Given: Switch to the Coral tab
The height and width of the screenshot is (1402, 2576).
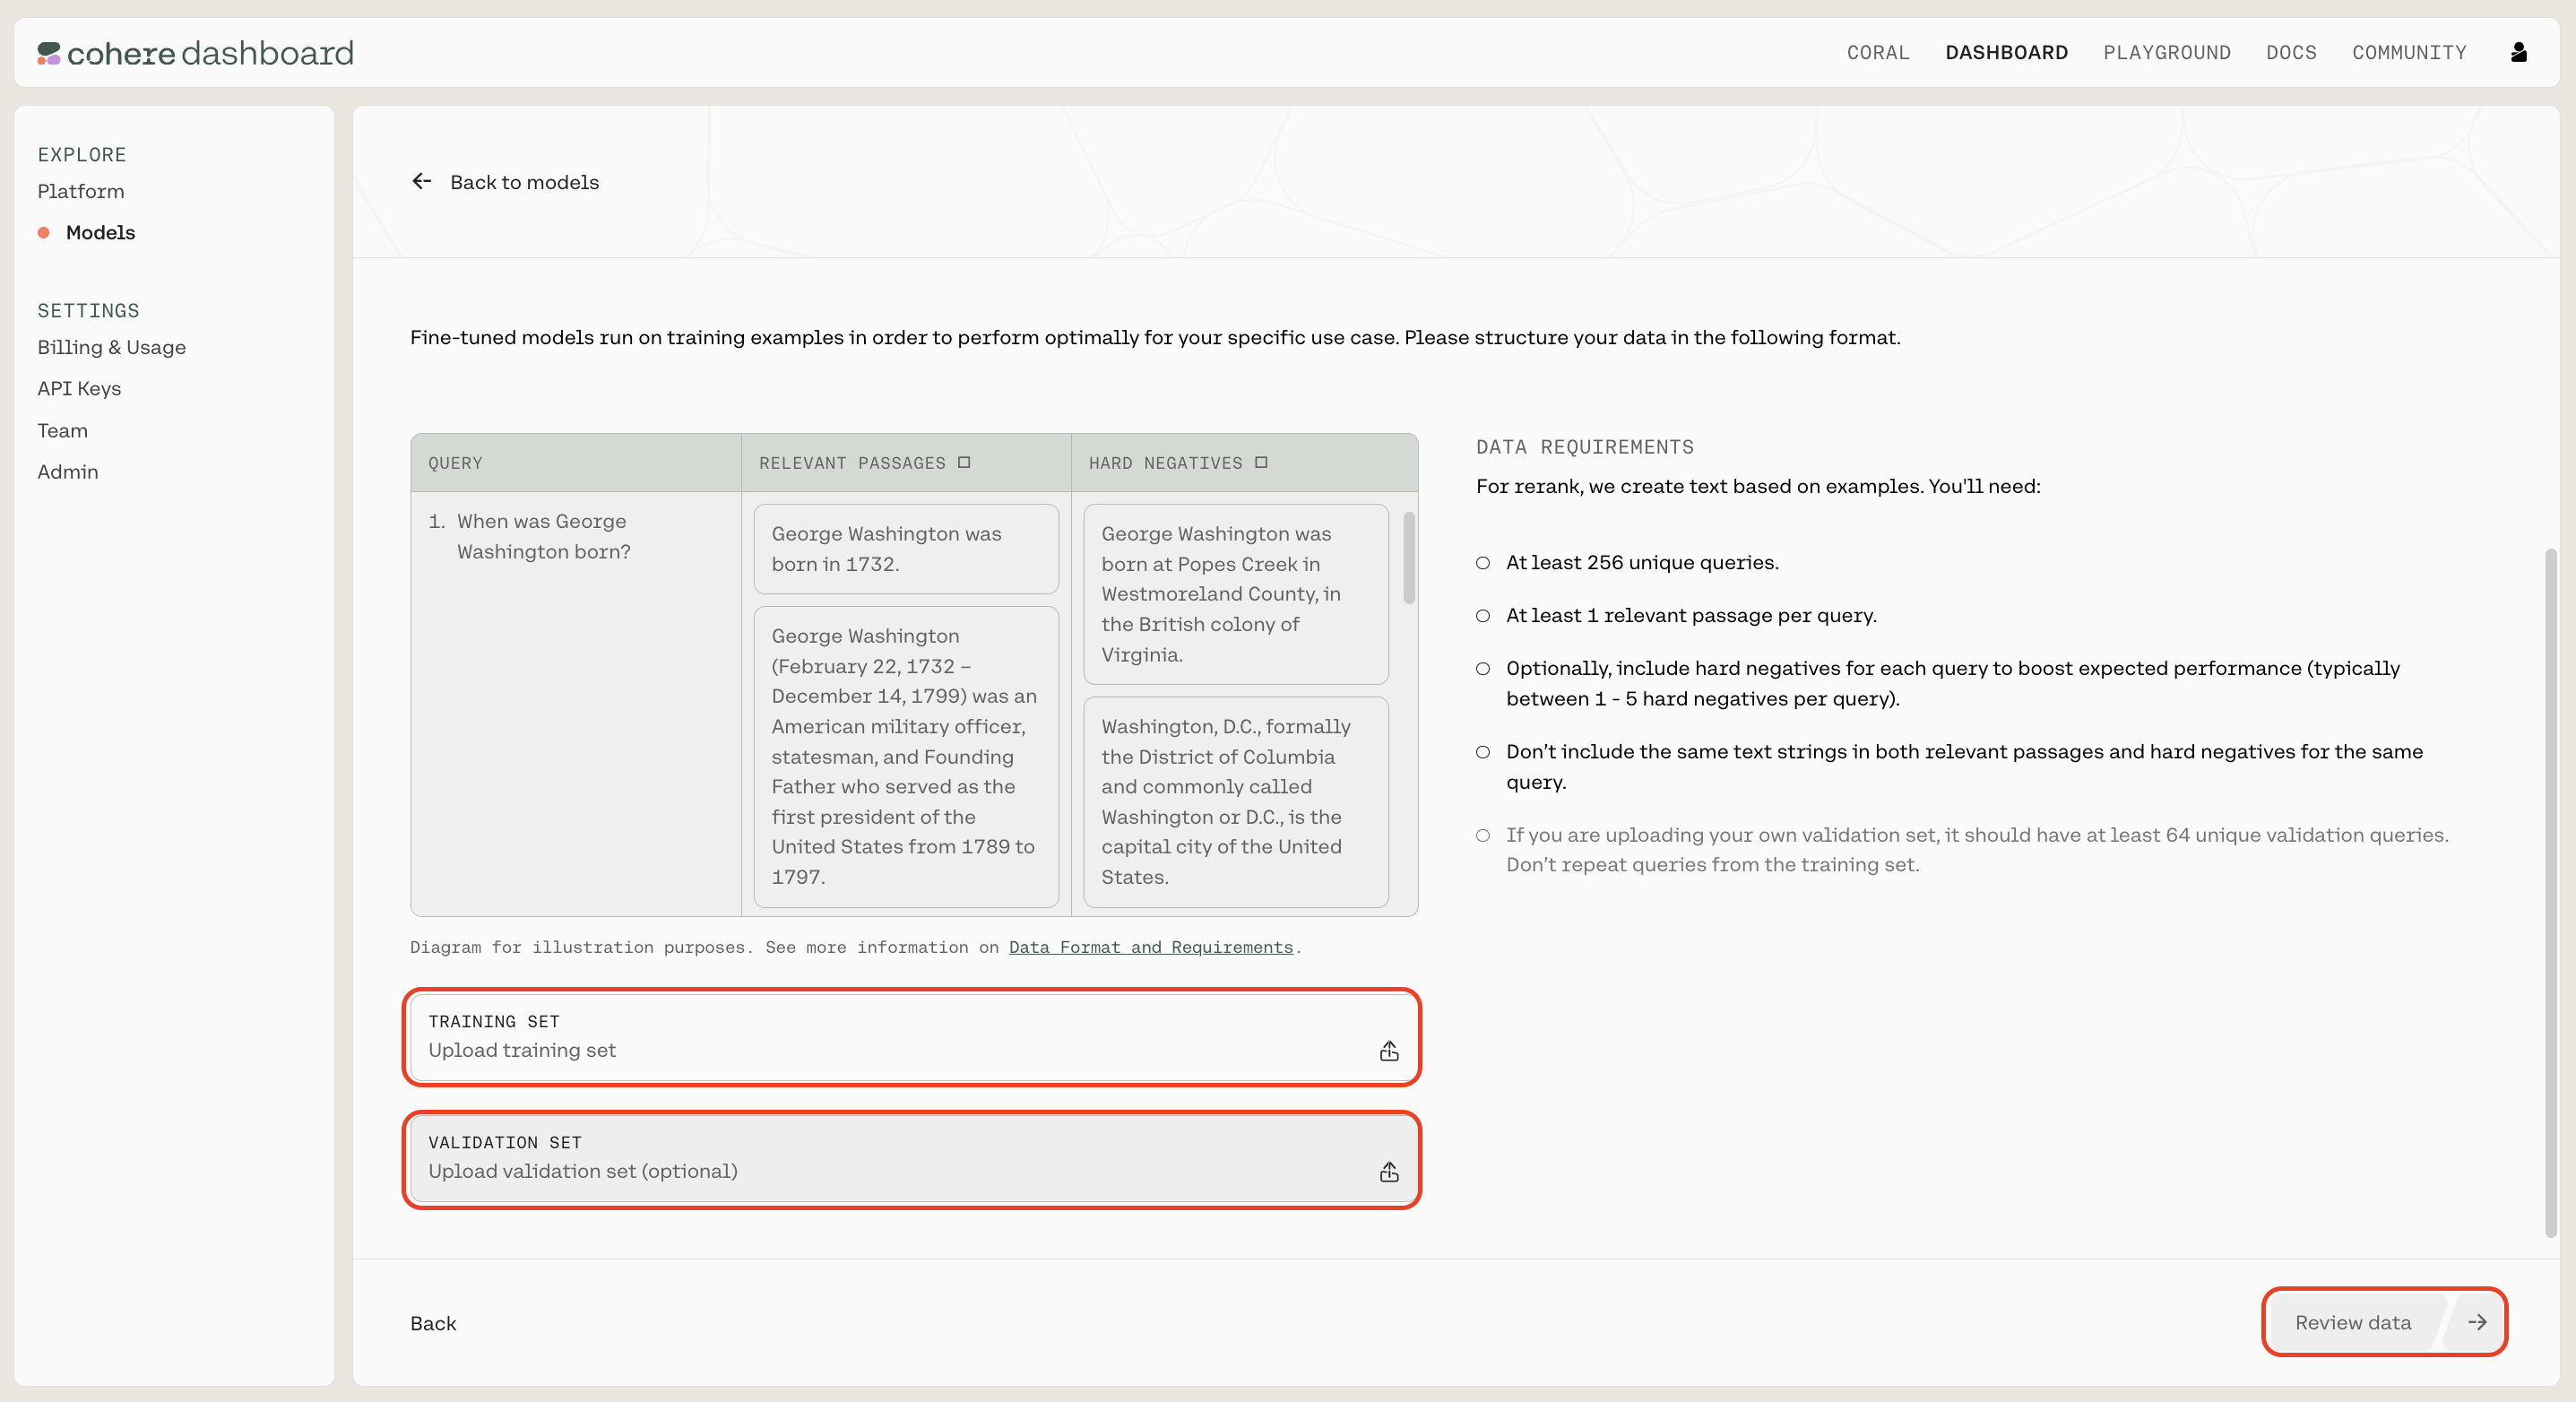Looking at the screenshot, I should tap(1877, 53).
